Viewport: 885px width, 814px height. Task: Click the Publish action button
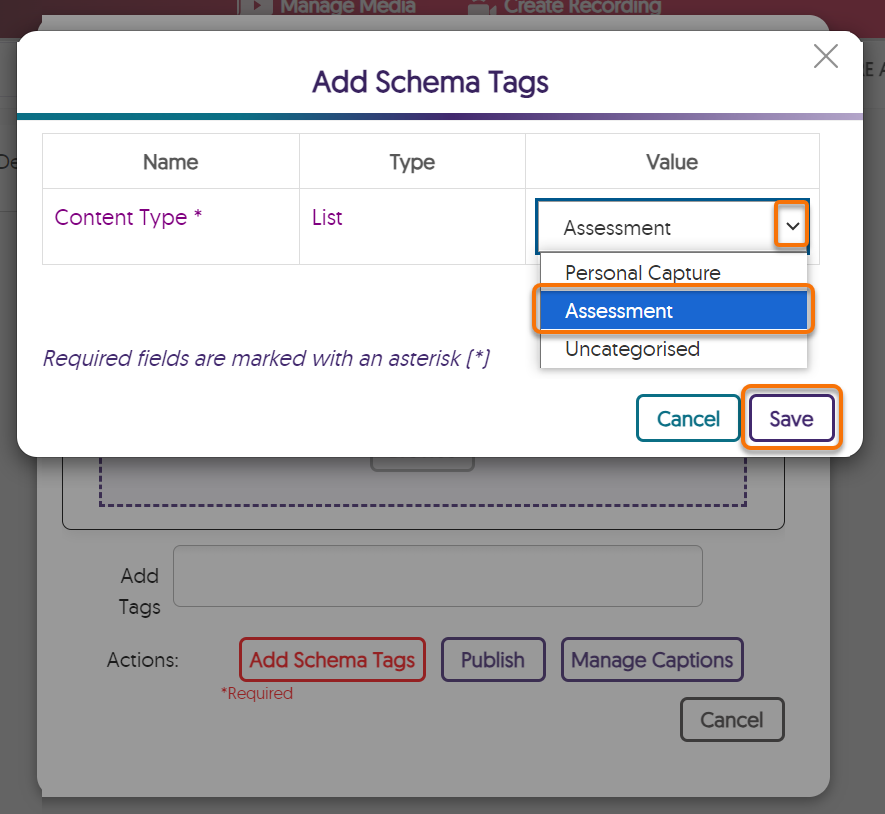pos(493,660)
